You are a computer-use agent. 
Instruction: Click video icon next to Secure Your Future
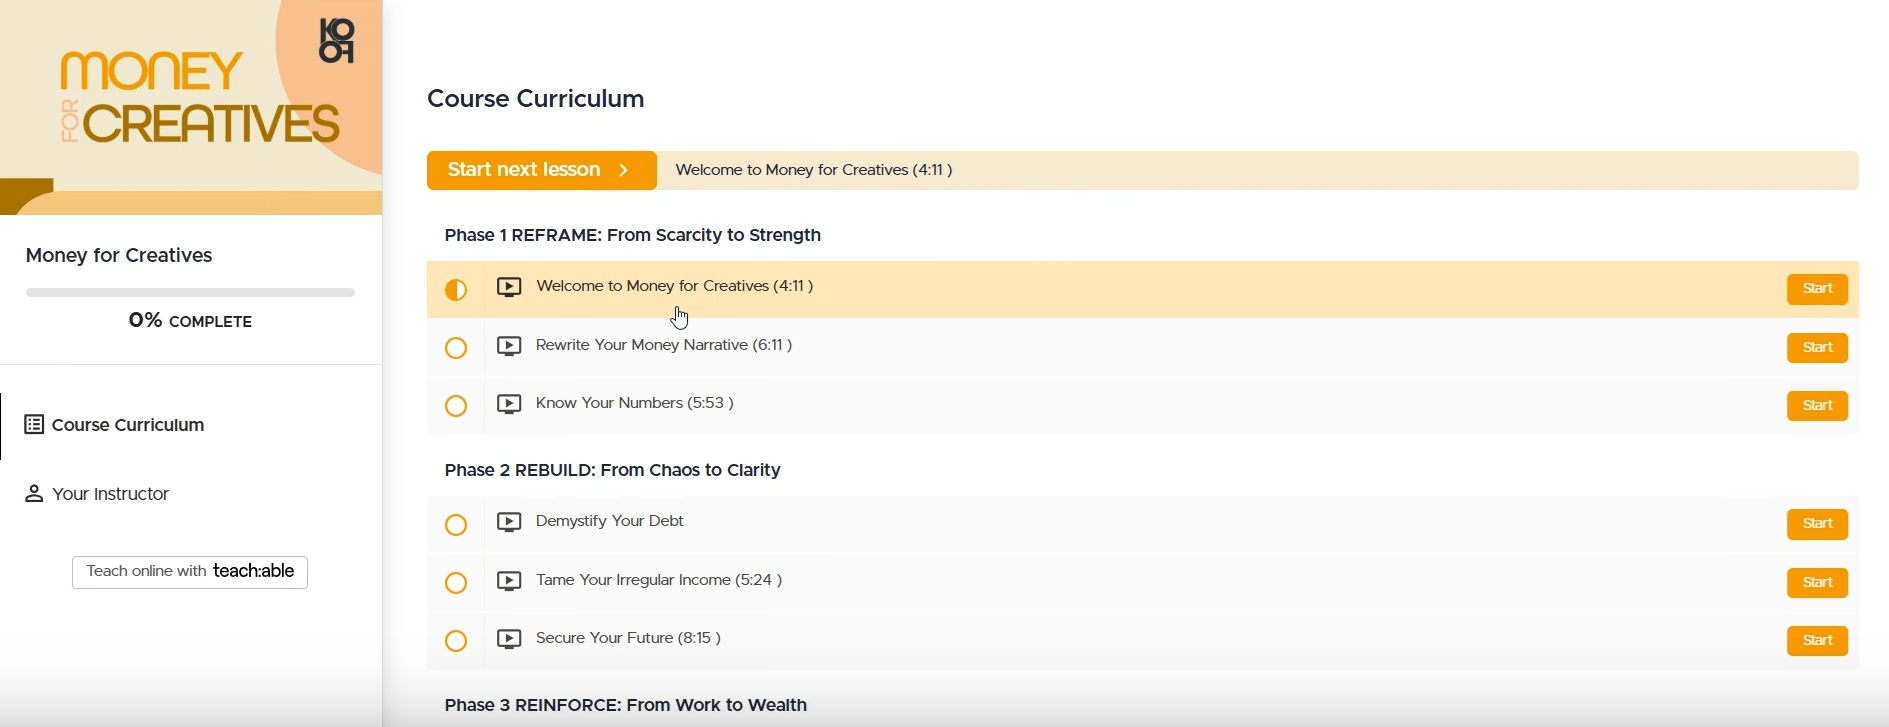509,639
